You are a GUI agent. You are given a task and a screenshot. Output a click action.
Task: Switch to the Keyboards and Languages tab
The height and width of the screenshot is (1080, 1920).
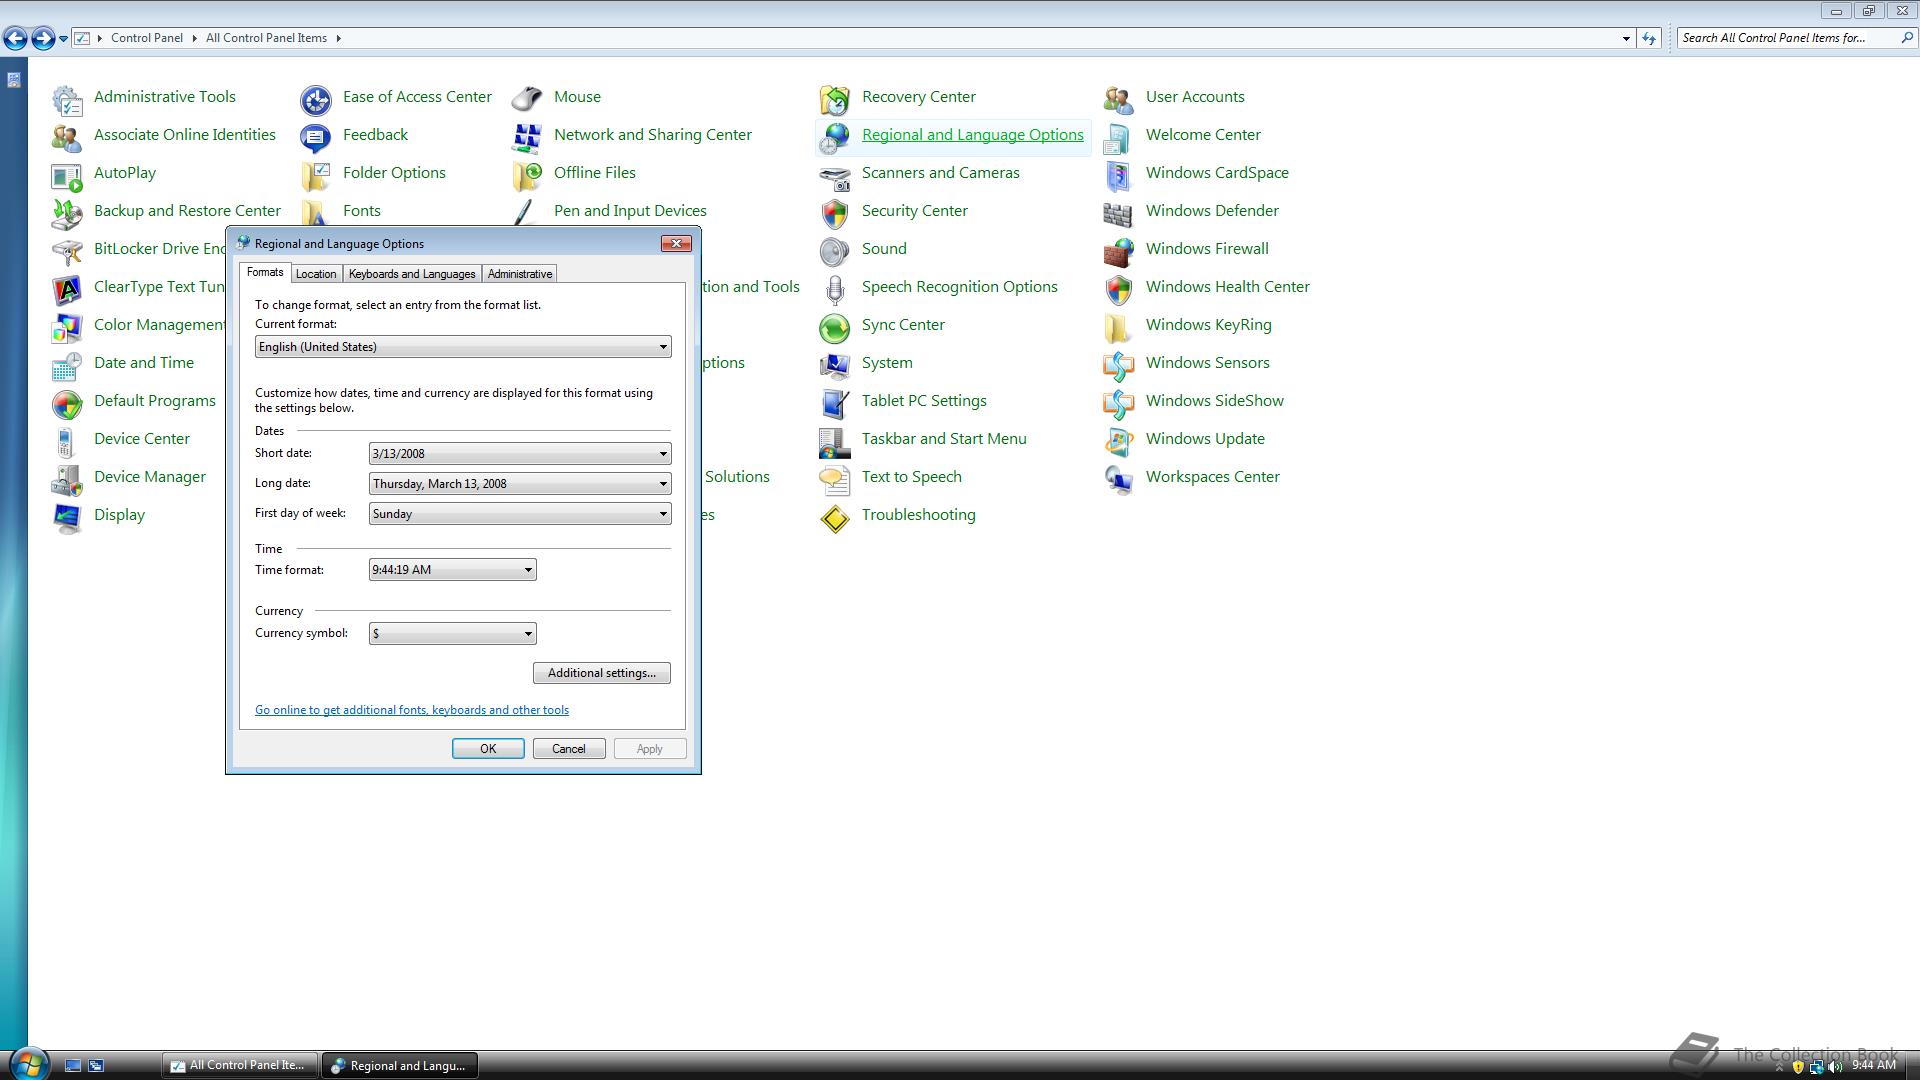click(x=411, y=274)
